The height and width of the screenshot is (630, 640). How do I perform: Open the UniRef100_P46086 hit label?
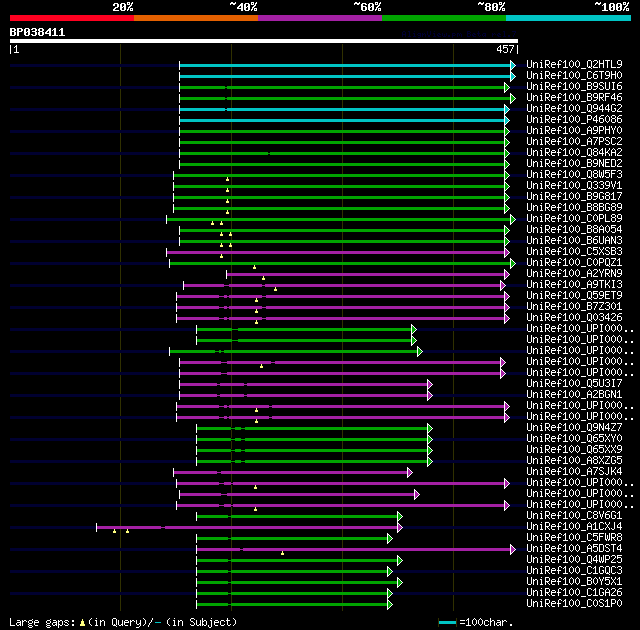(574, 120)
